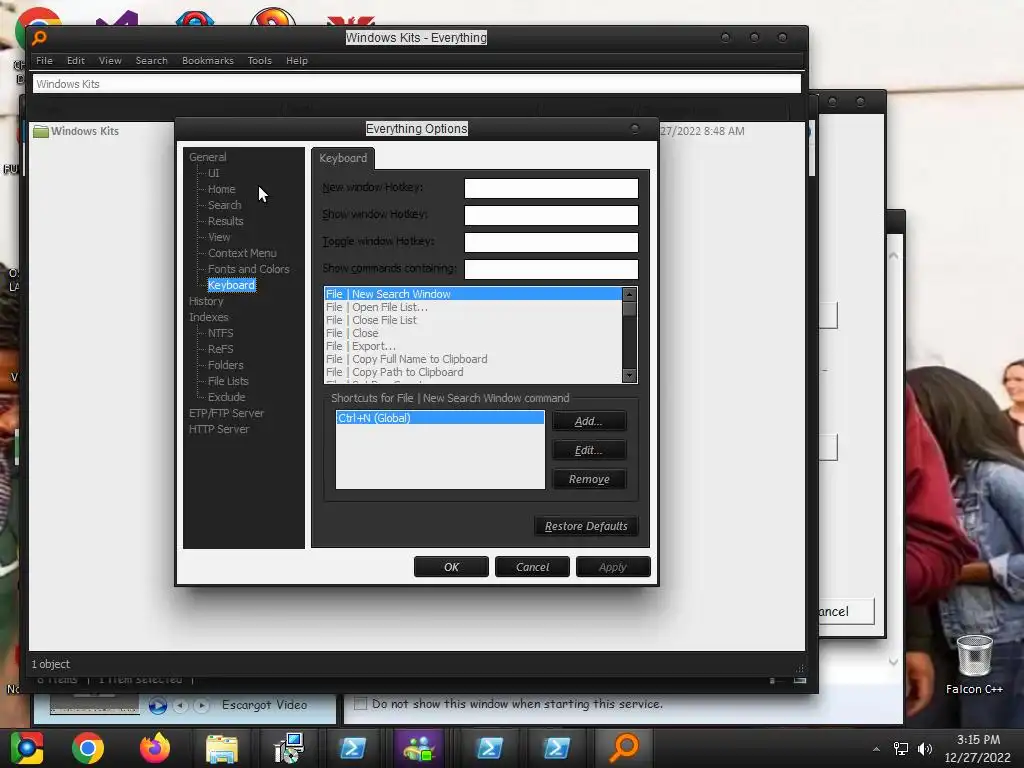Image resolution: width=1024 pixels, height=768 pixels.
Task: Open the Bookmarks menu
Action: (208, 61)
